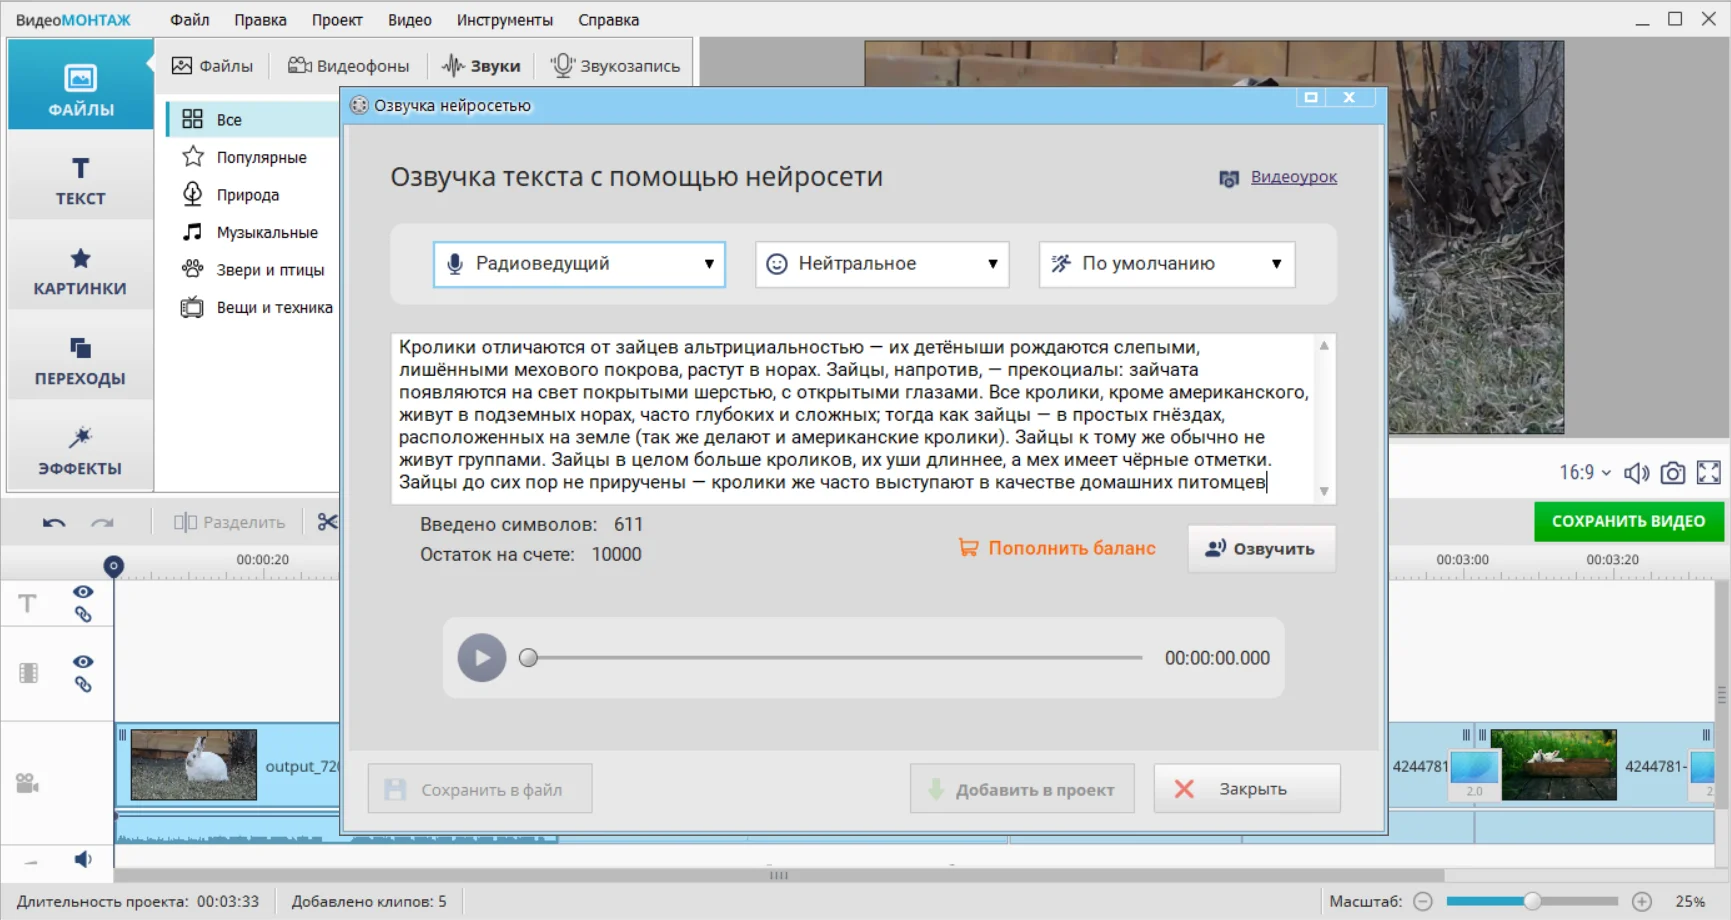
Task: Open the КАРТИНКИ sidebar section
Action: (x=80, y=271)
